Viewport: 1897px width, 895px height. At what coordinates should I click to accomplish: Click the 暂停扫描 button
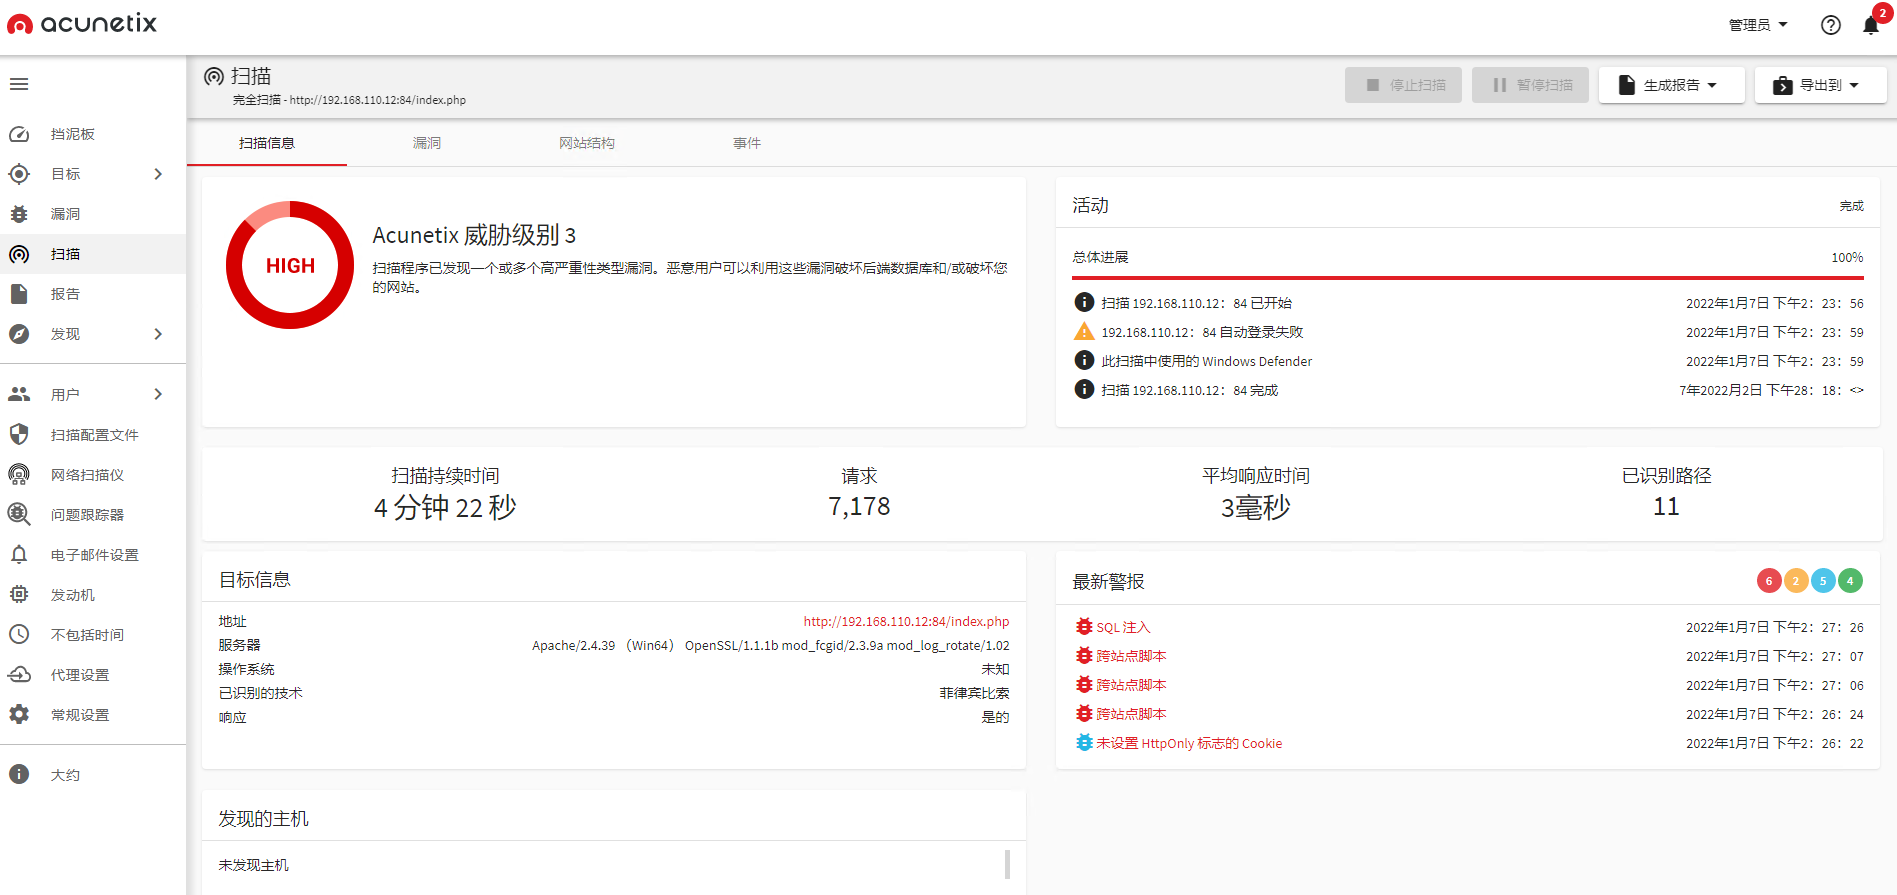pyautogui.click(x=1530, y=85)
